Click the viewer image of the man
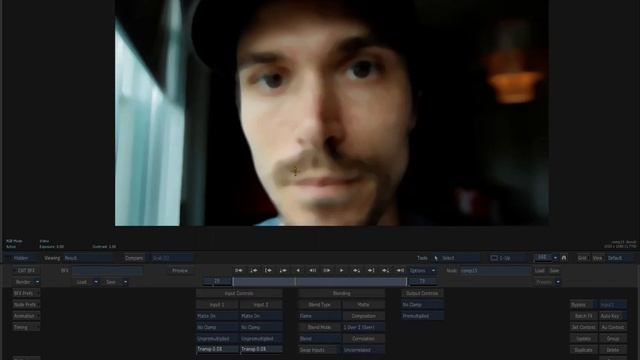The width and height of the screenshot is (640, 360). pyautogui.click(x=331, y=113)
